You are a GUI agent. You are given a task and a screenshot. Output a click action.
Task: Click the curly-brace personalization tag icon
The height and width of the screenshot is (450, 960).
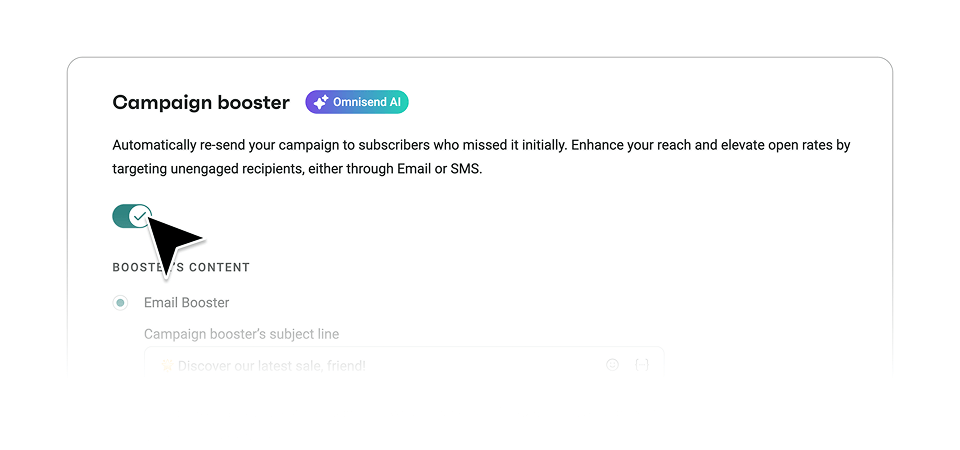click(x=642, y=365)
